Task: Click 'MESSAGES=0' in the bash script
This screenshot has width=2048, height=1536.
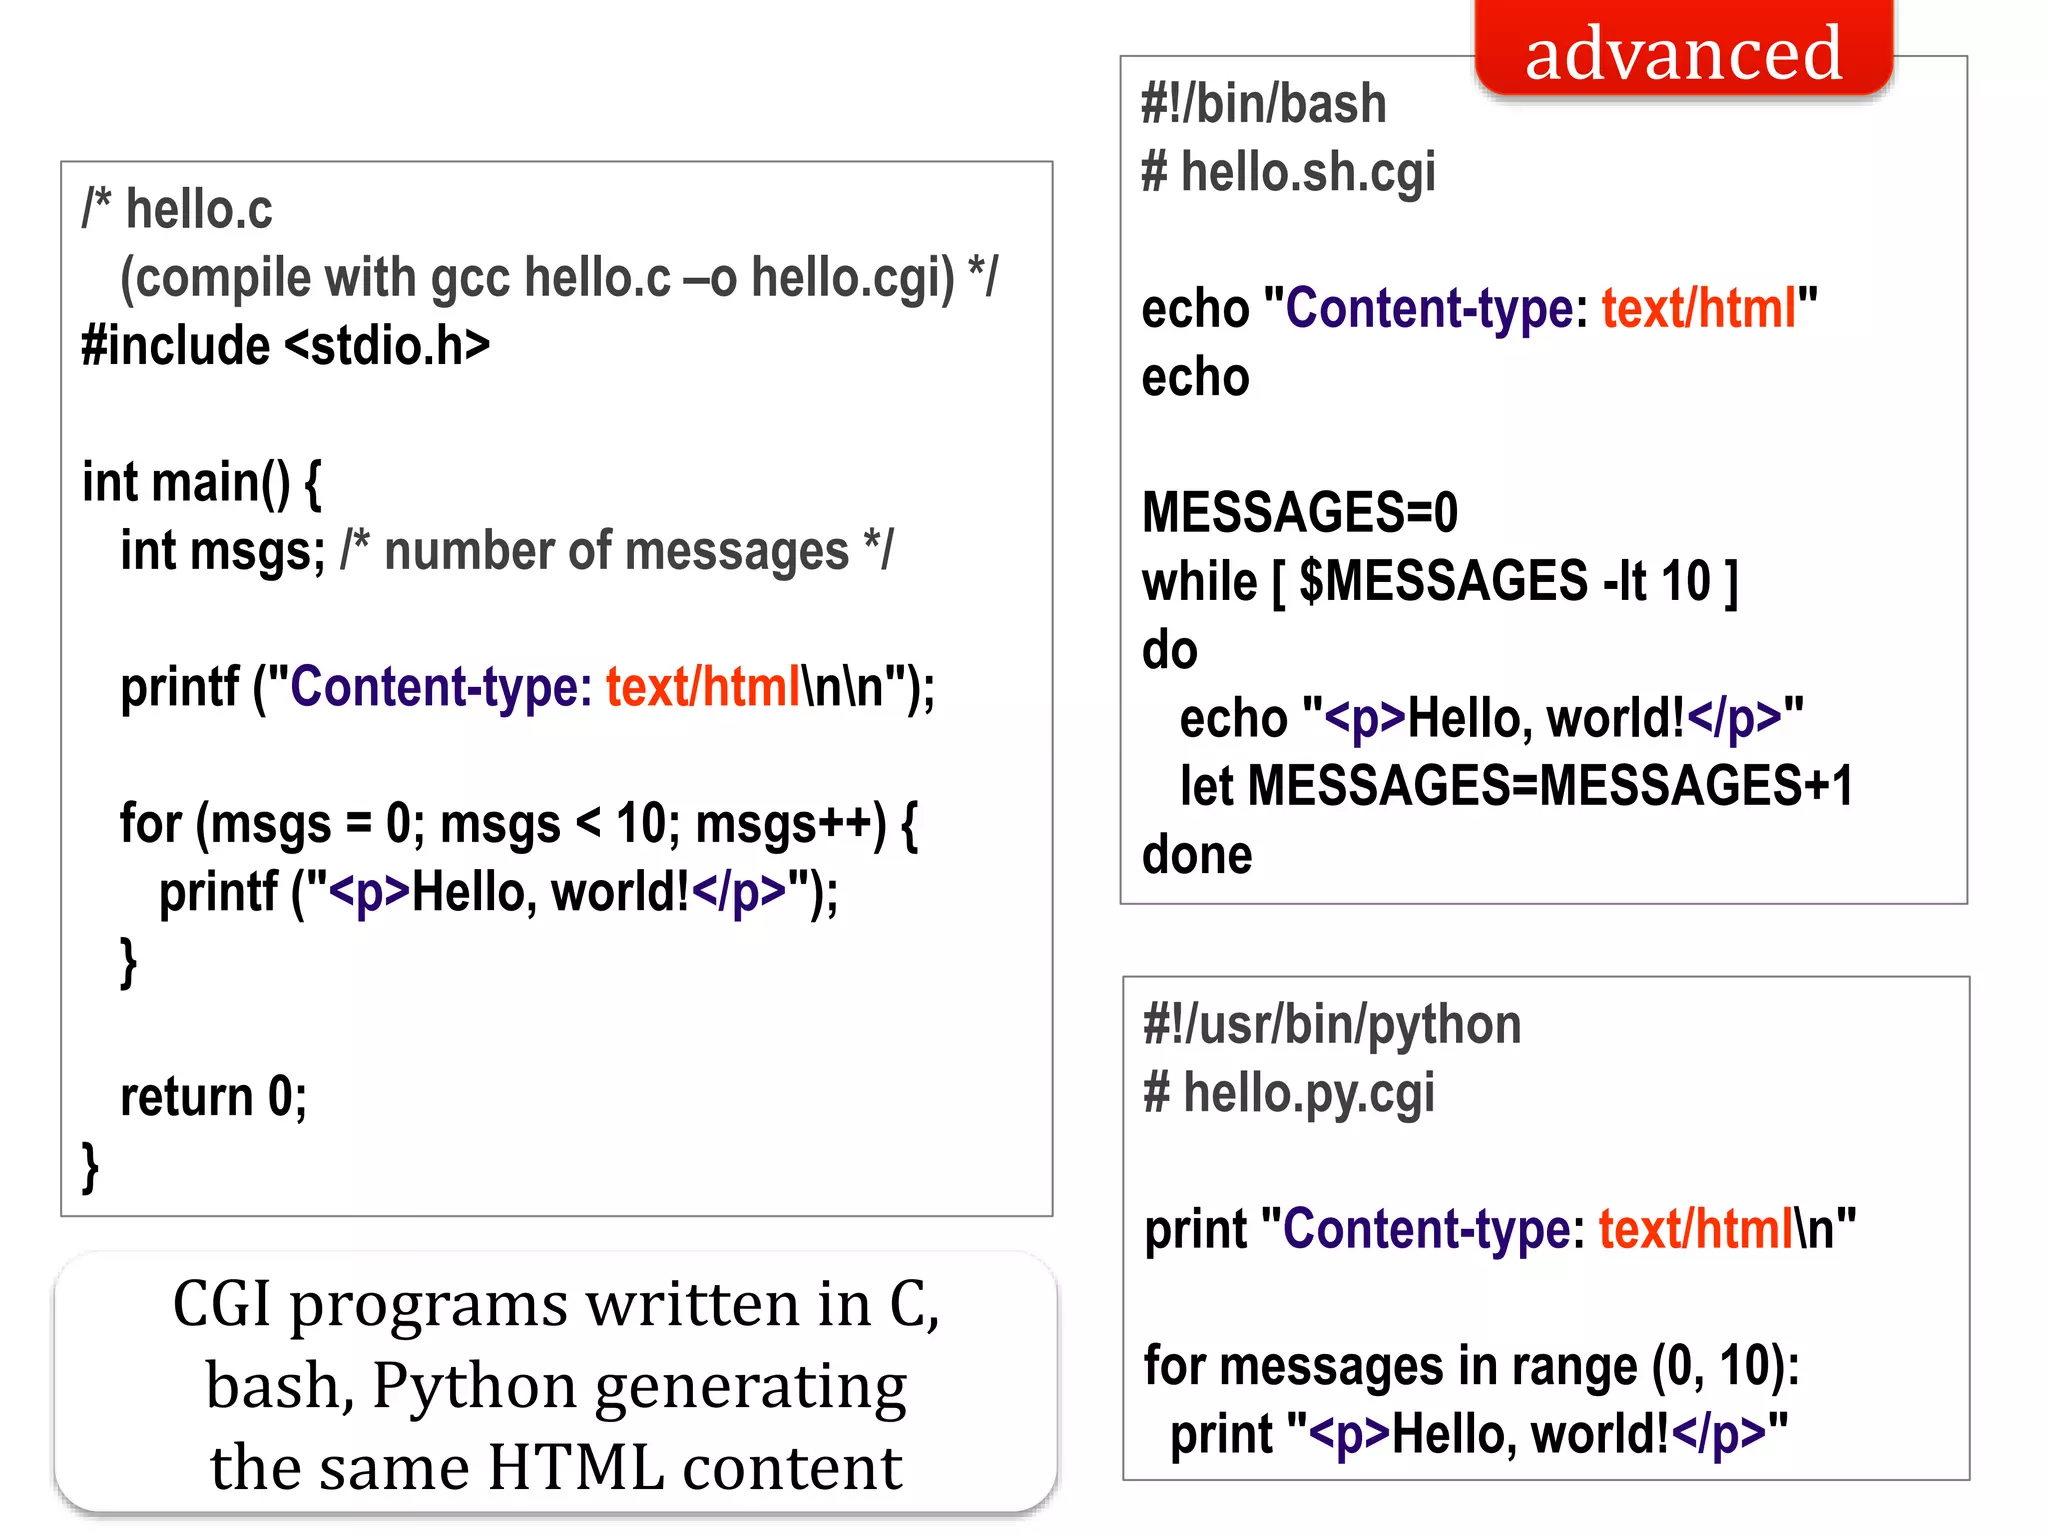Action: [1300, 513]
